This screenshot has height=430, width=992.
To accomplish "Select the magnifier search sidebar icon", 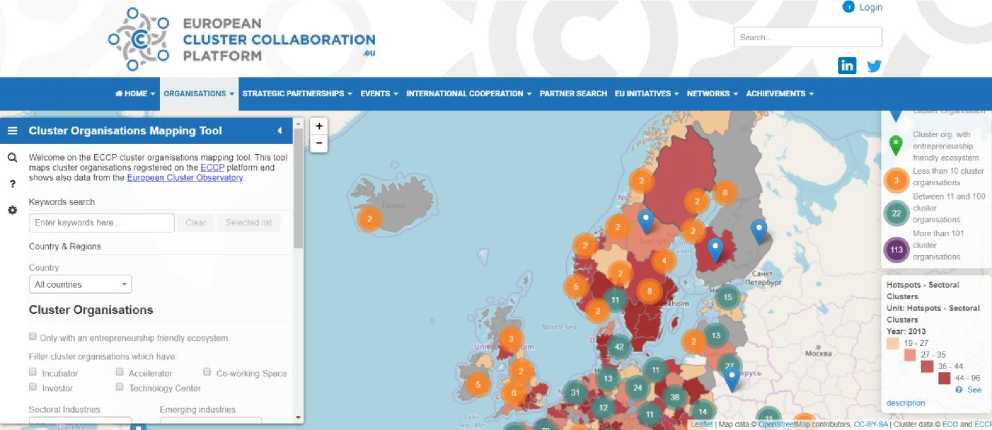I will click(12, 157).
